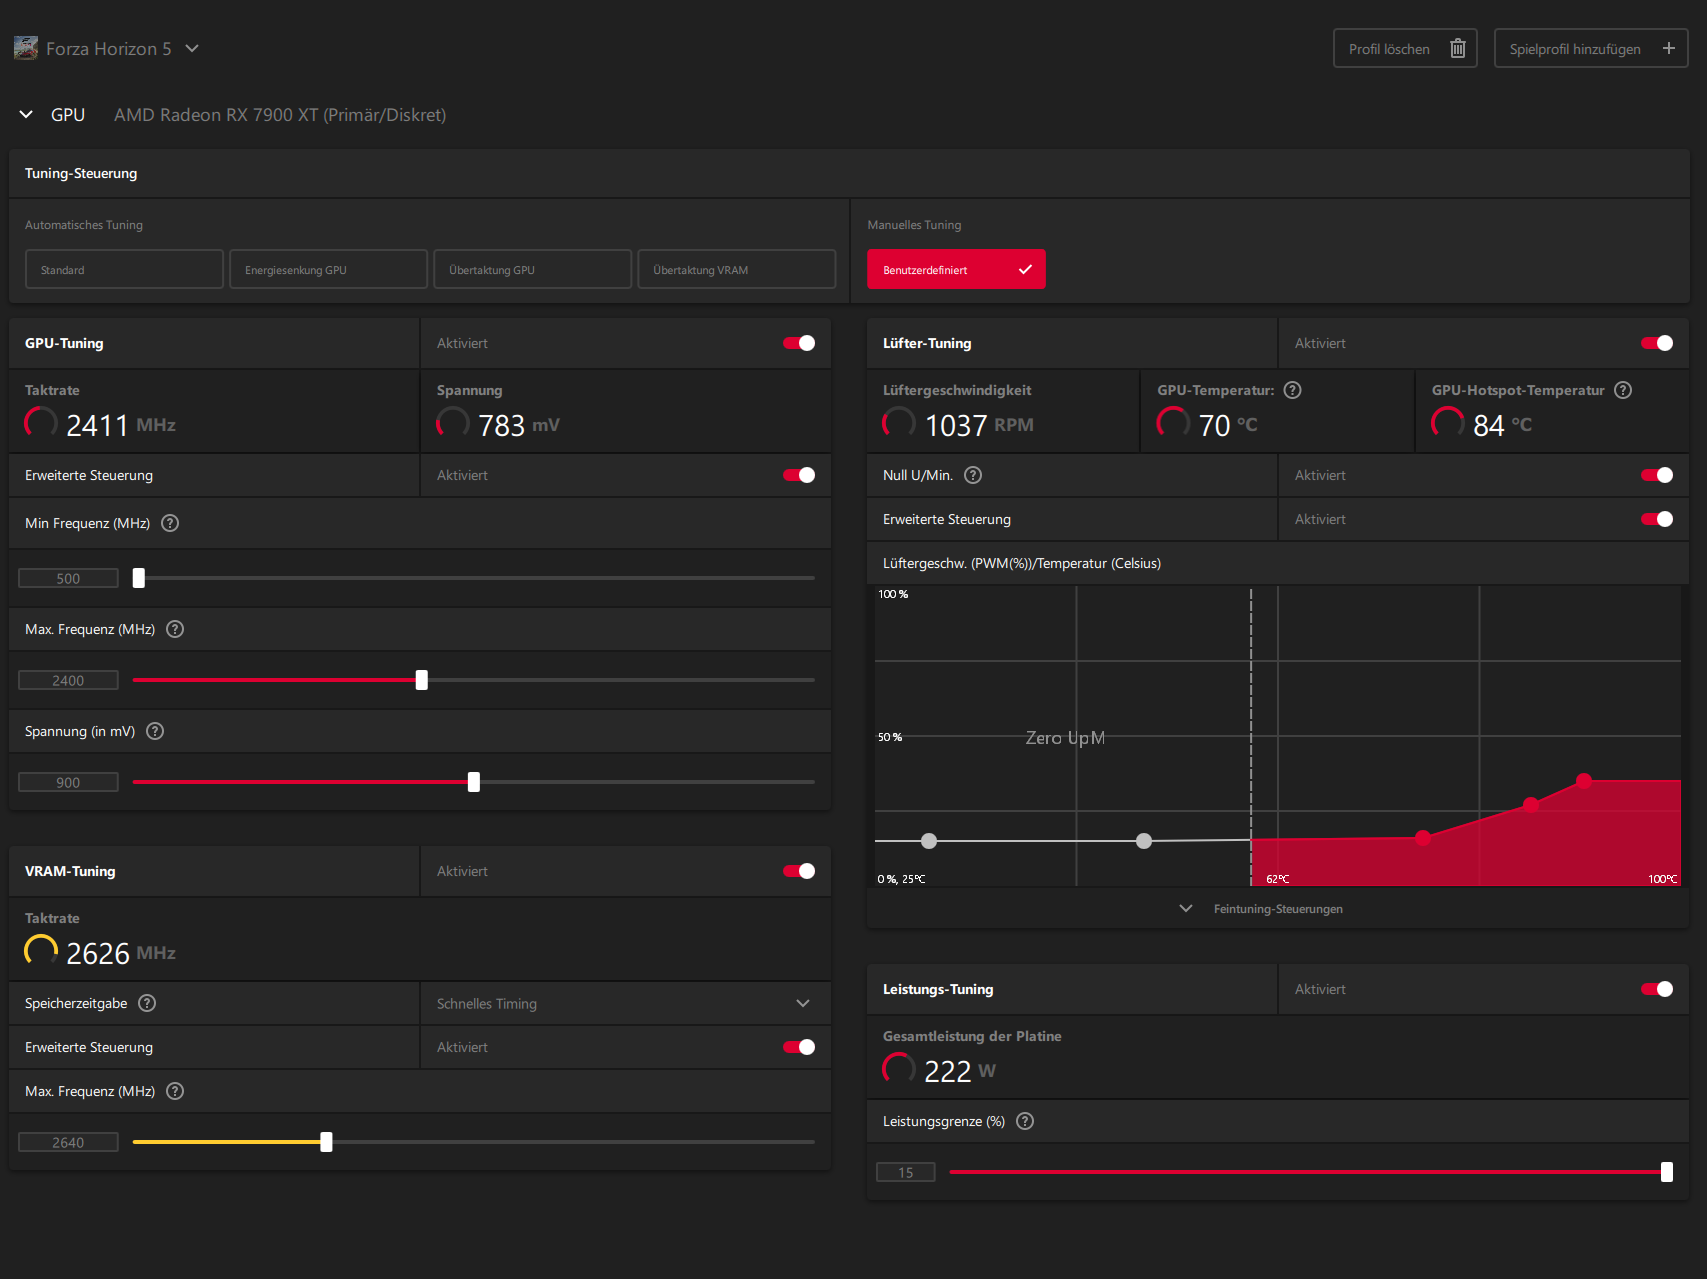Click the second gray fan curve point

click(1144, 841)
